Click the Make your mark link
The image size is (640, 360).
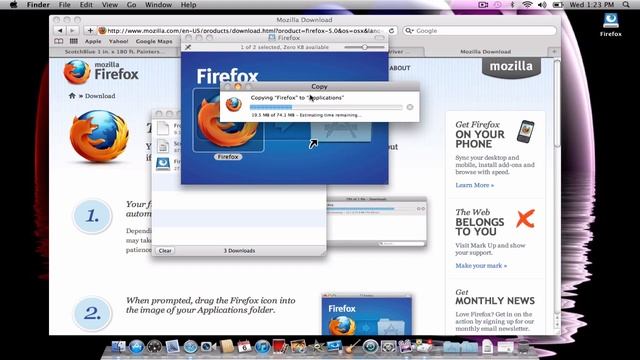tap(481, 266)
